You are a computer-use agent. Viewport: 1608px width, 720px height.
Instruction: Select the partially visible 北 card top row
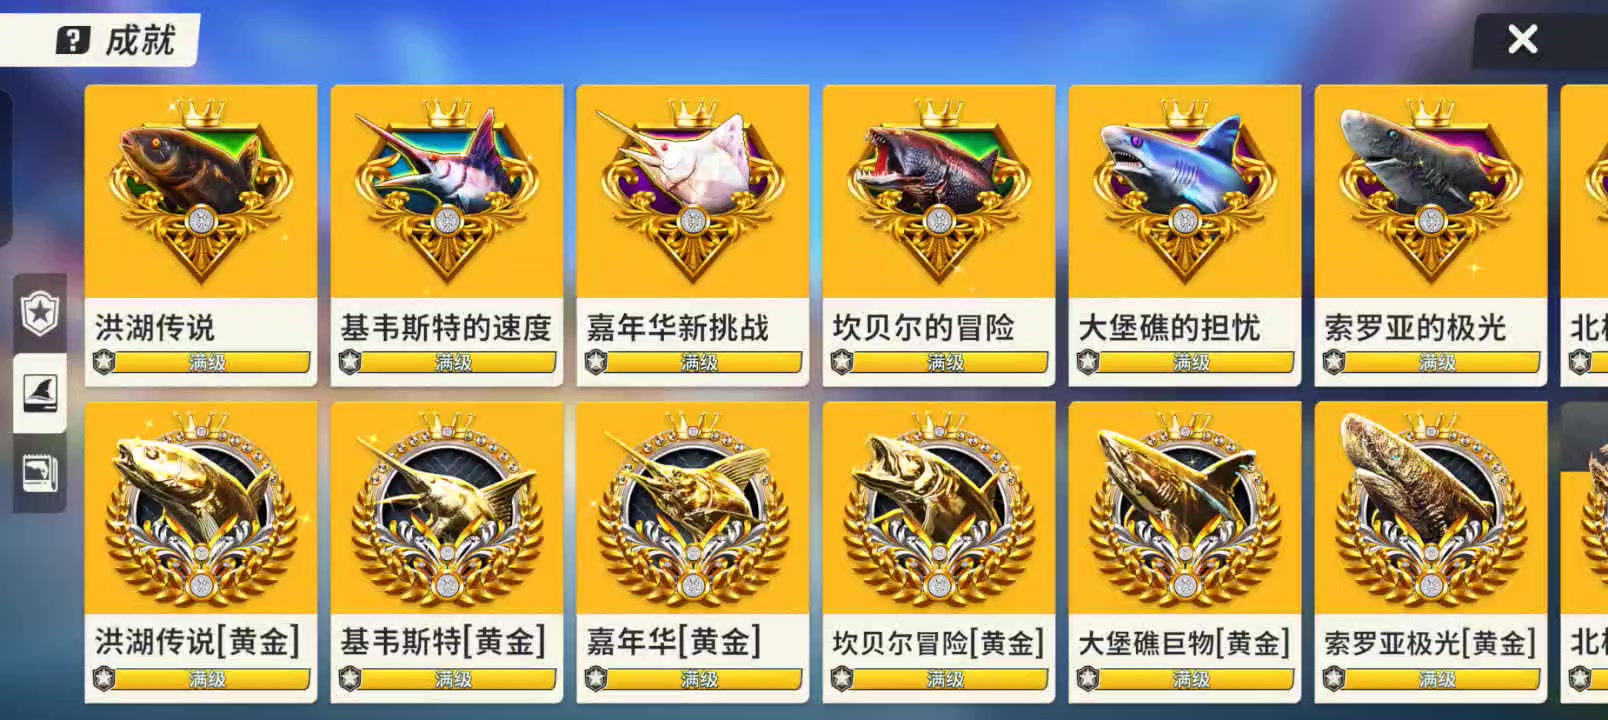pyautogui.click(x=1584, y=236)
